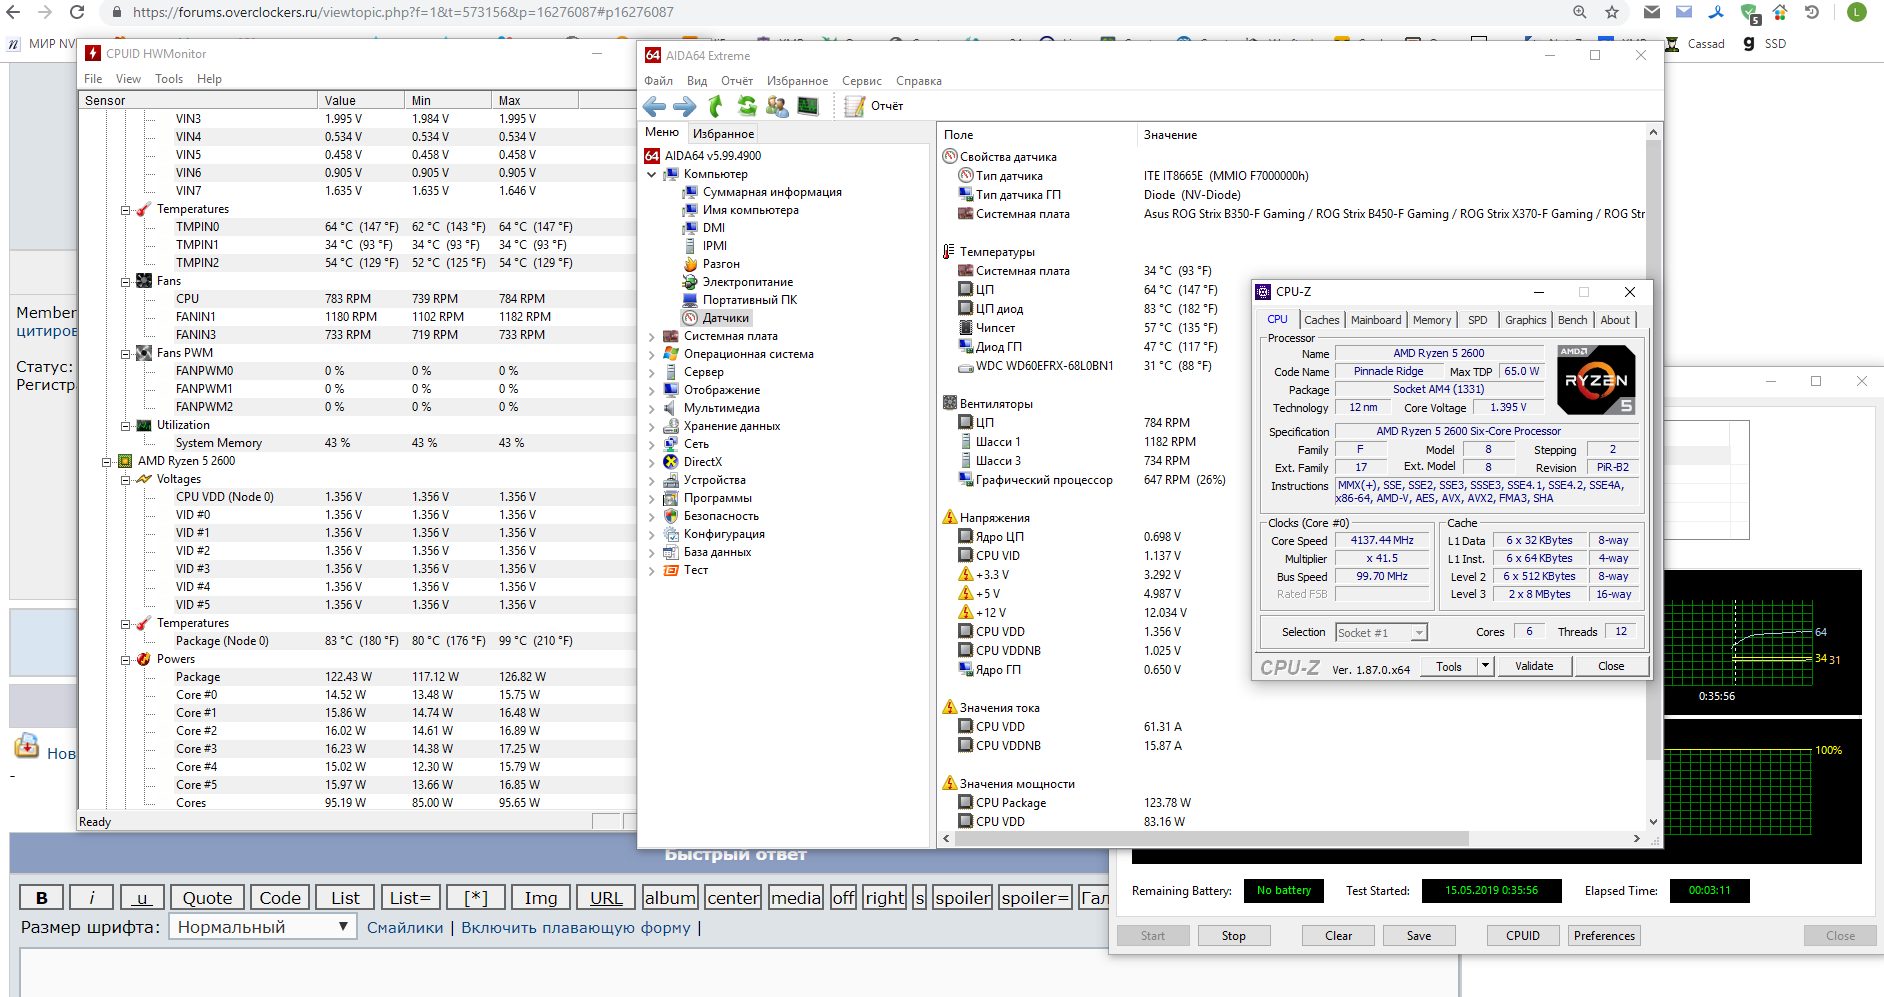Open the Сервис menu in AIDA64
Screen dimensions: 1884x997
click(861, 81)
